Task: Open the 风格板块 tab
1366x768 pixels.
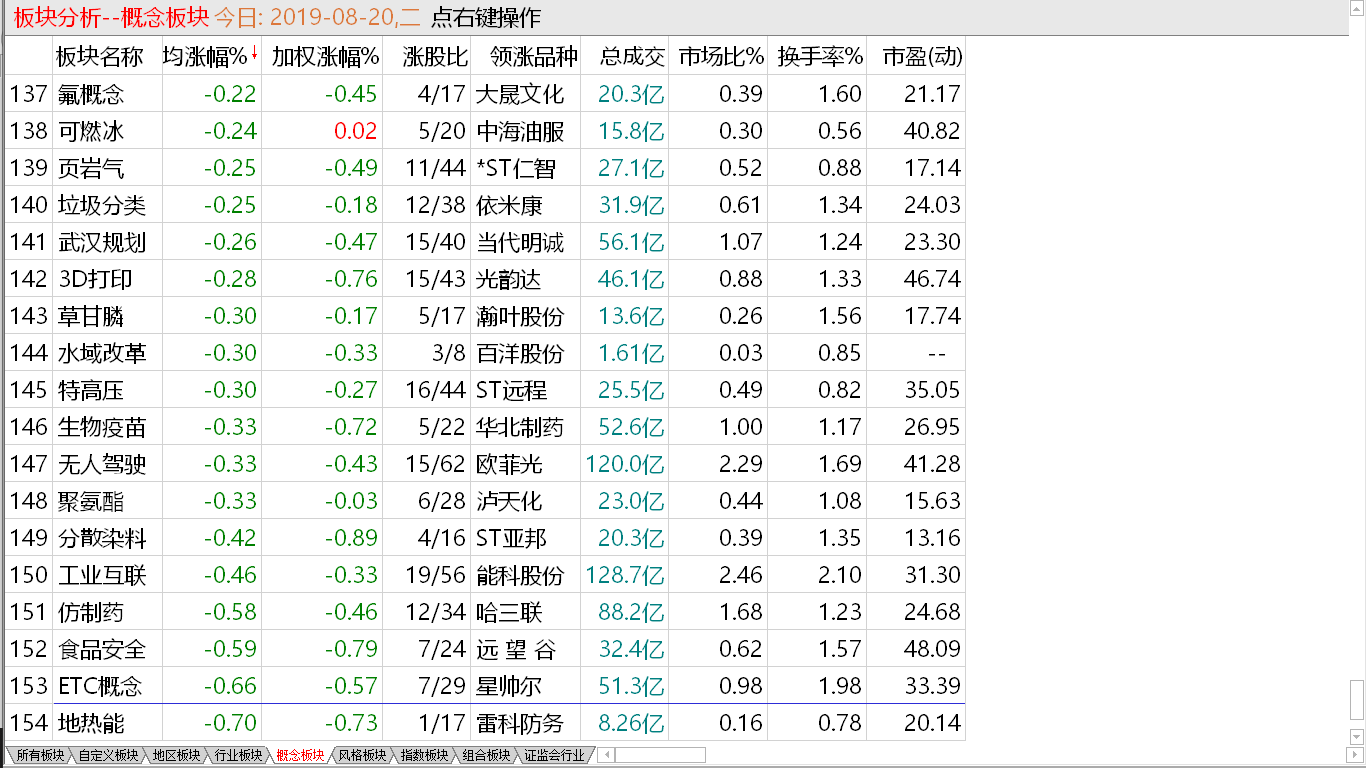Action: [x=362, y=755]
